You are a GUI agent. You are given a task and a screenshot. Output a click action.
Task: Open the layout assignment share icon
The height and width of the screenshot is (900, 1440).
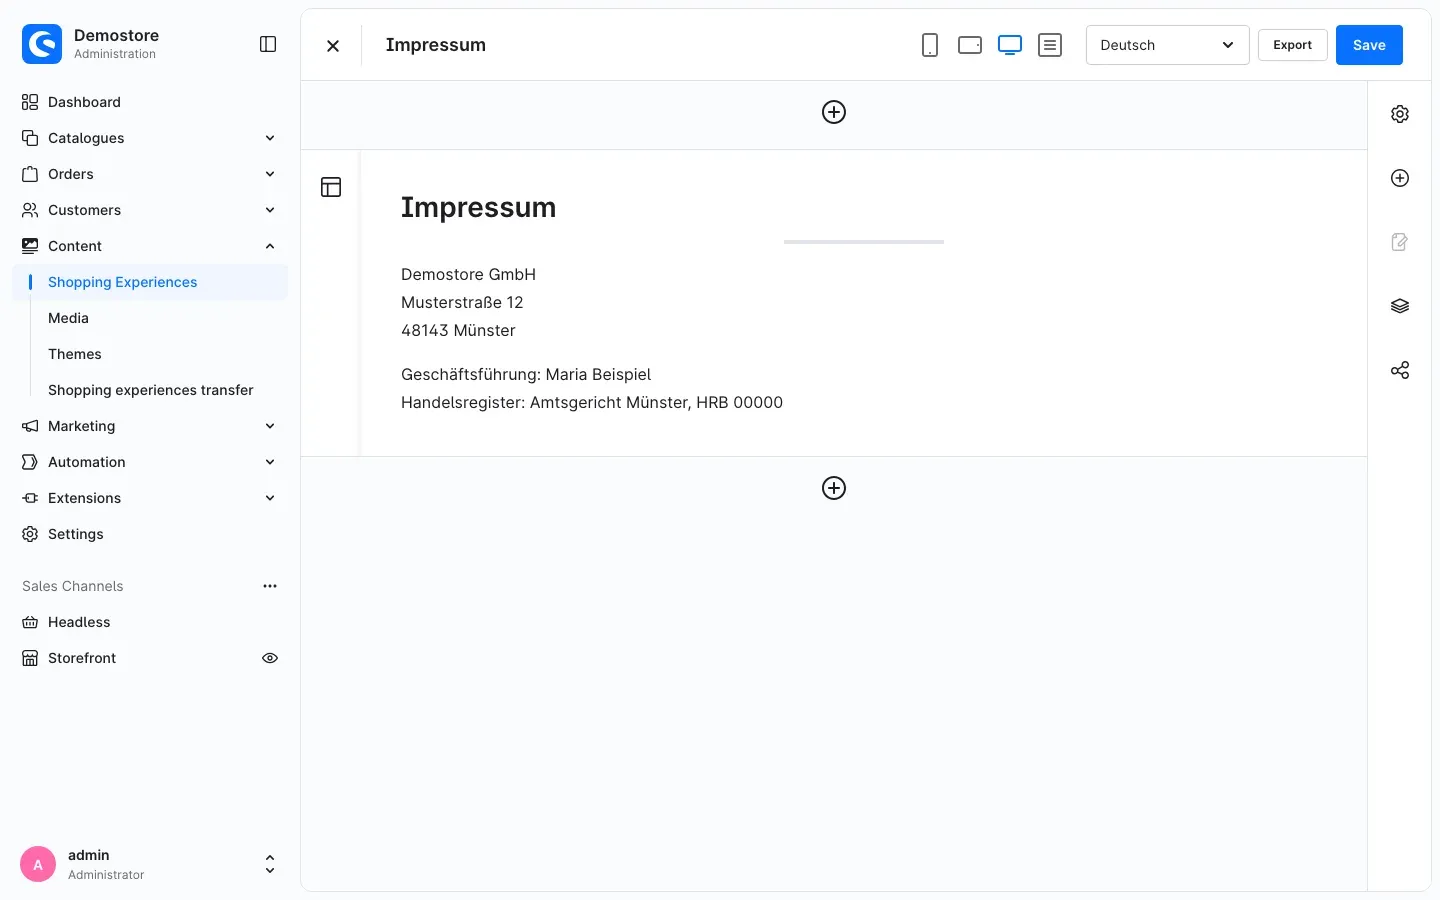pos(1400,370)
